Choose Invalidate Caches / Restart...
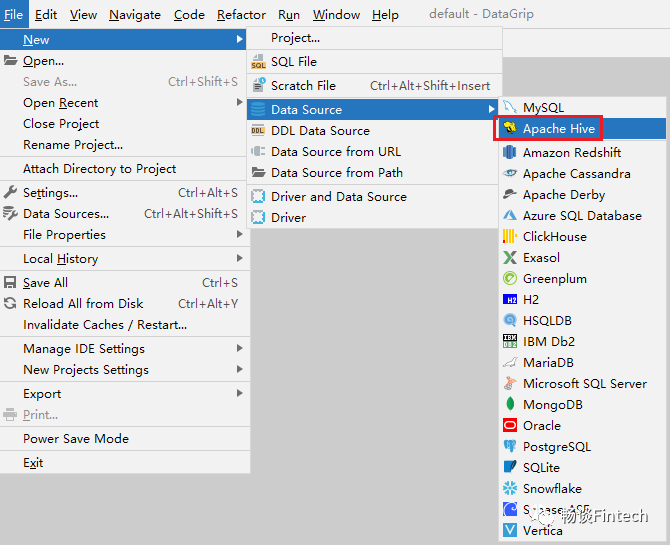The height and width of the screenshot is (545, 670). click(125, 324)
